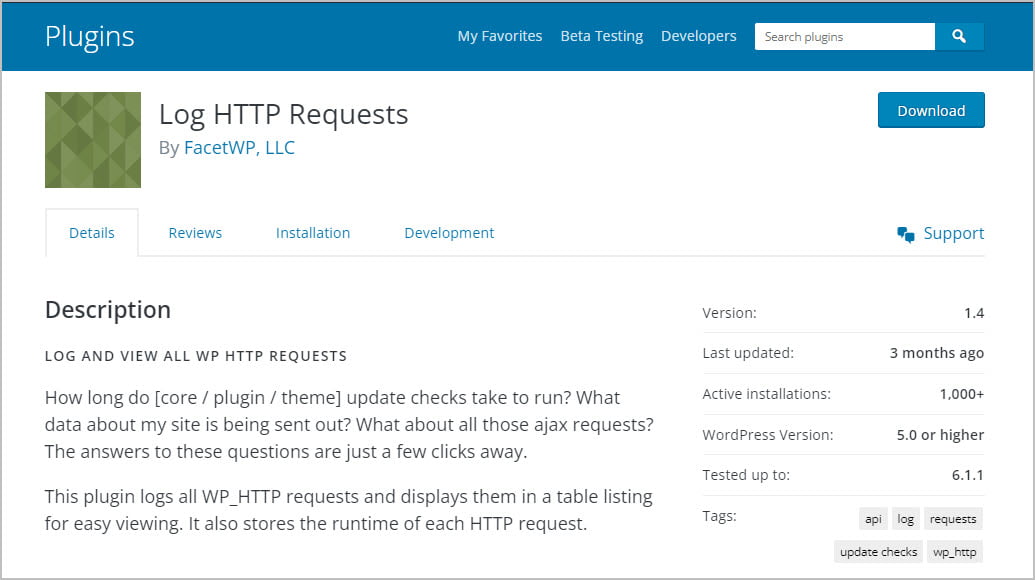Open the Development tab

[449, 232]
